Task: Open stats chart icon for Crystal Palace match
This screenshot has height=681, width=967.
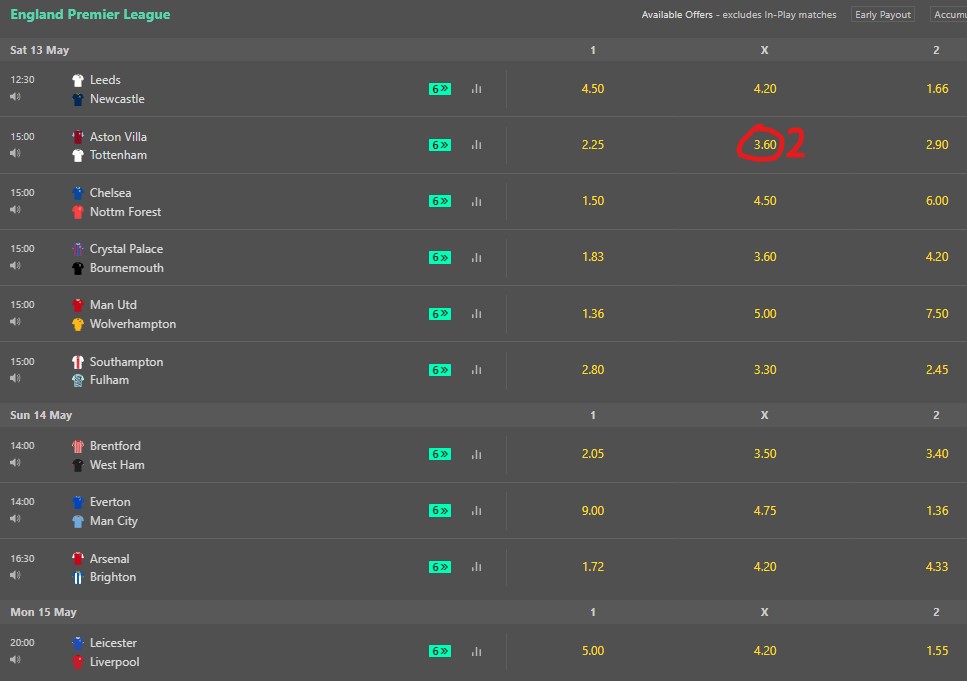Action: 476,257
